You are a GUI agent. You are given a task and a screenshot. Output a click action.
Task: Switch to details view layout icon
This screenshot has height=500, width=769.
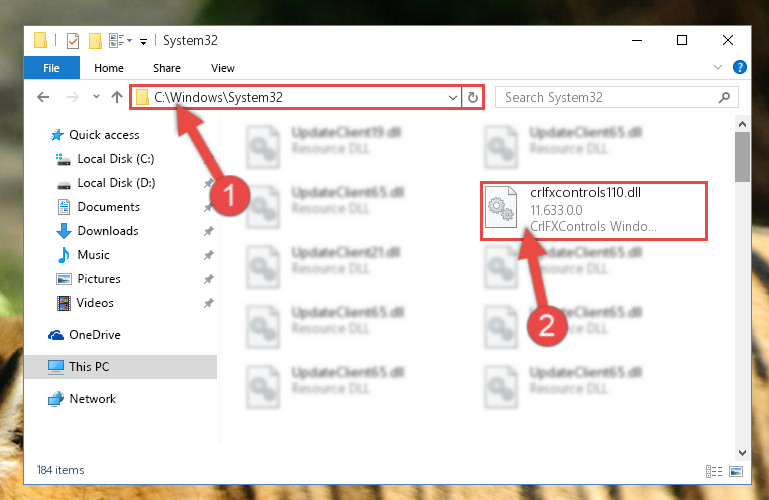[714, 472]
